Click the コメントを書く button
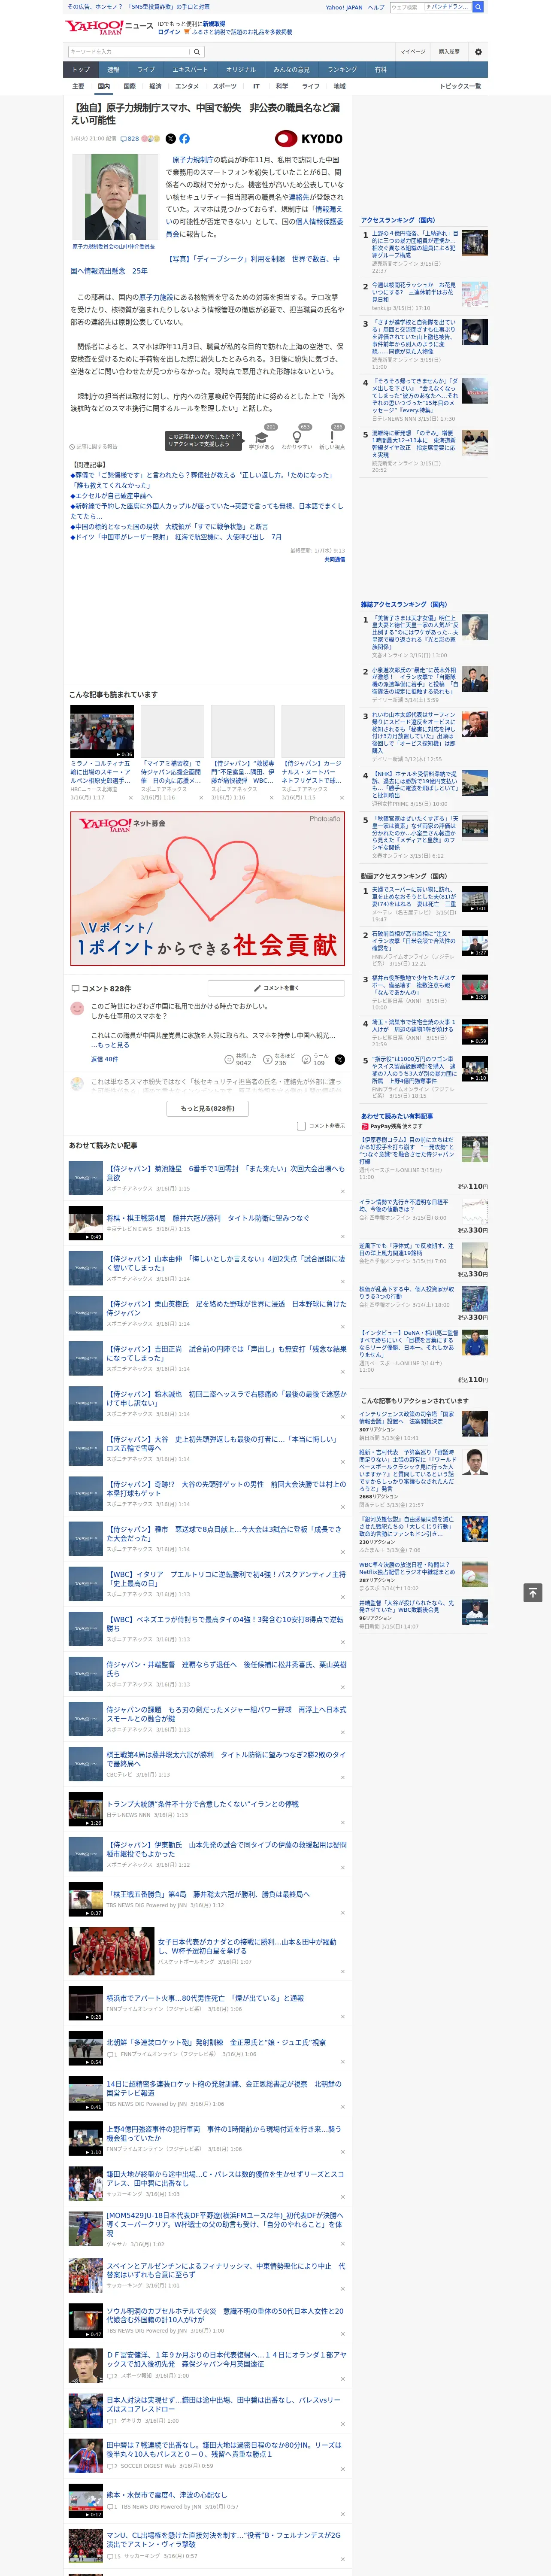551x2576 pixels. point(276,988)
